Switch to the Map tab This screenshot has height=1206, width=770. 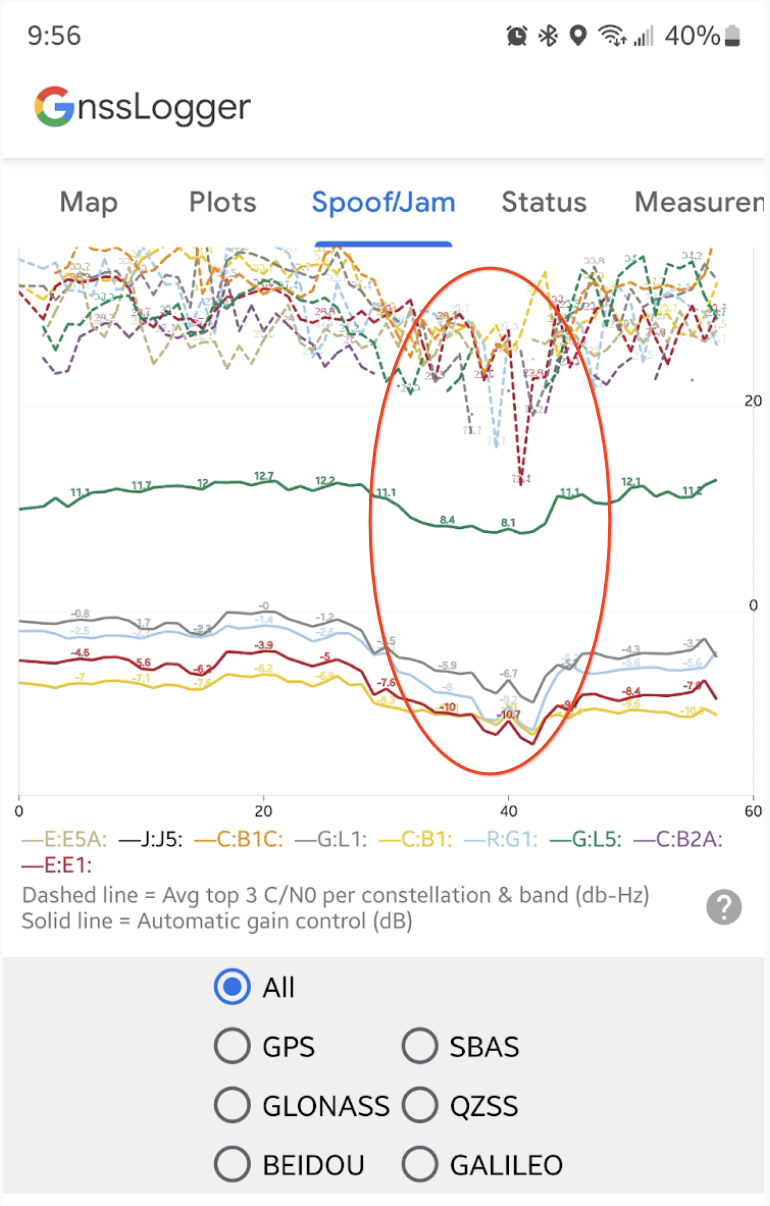point(88,202)
